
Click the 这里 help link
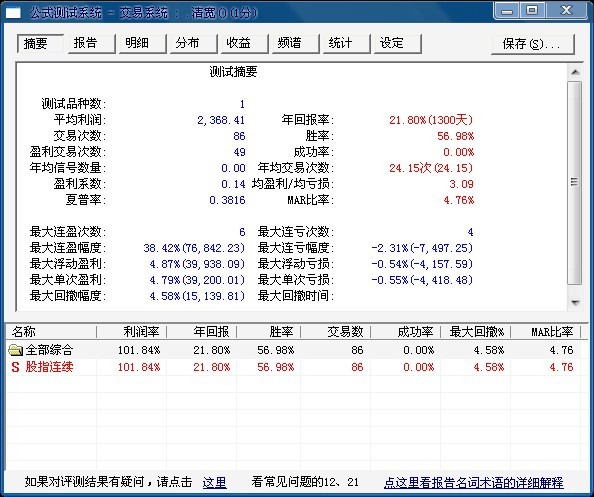[214, 482]
